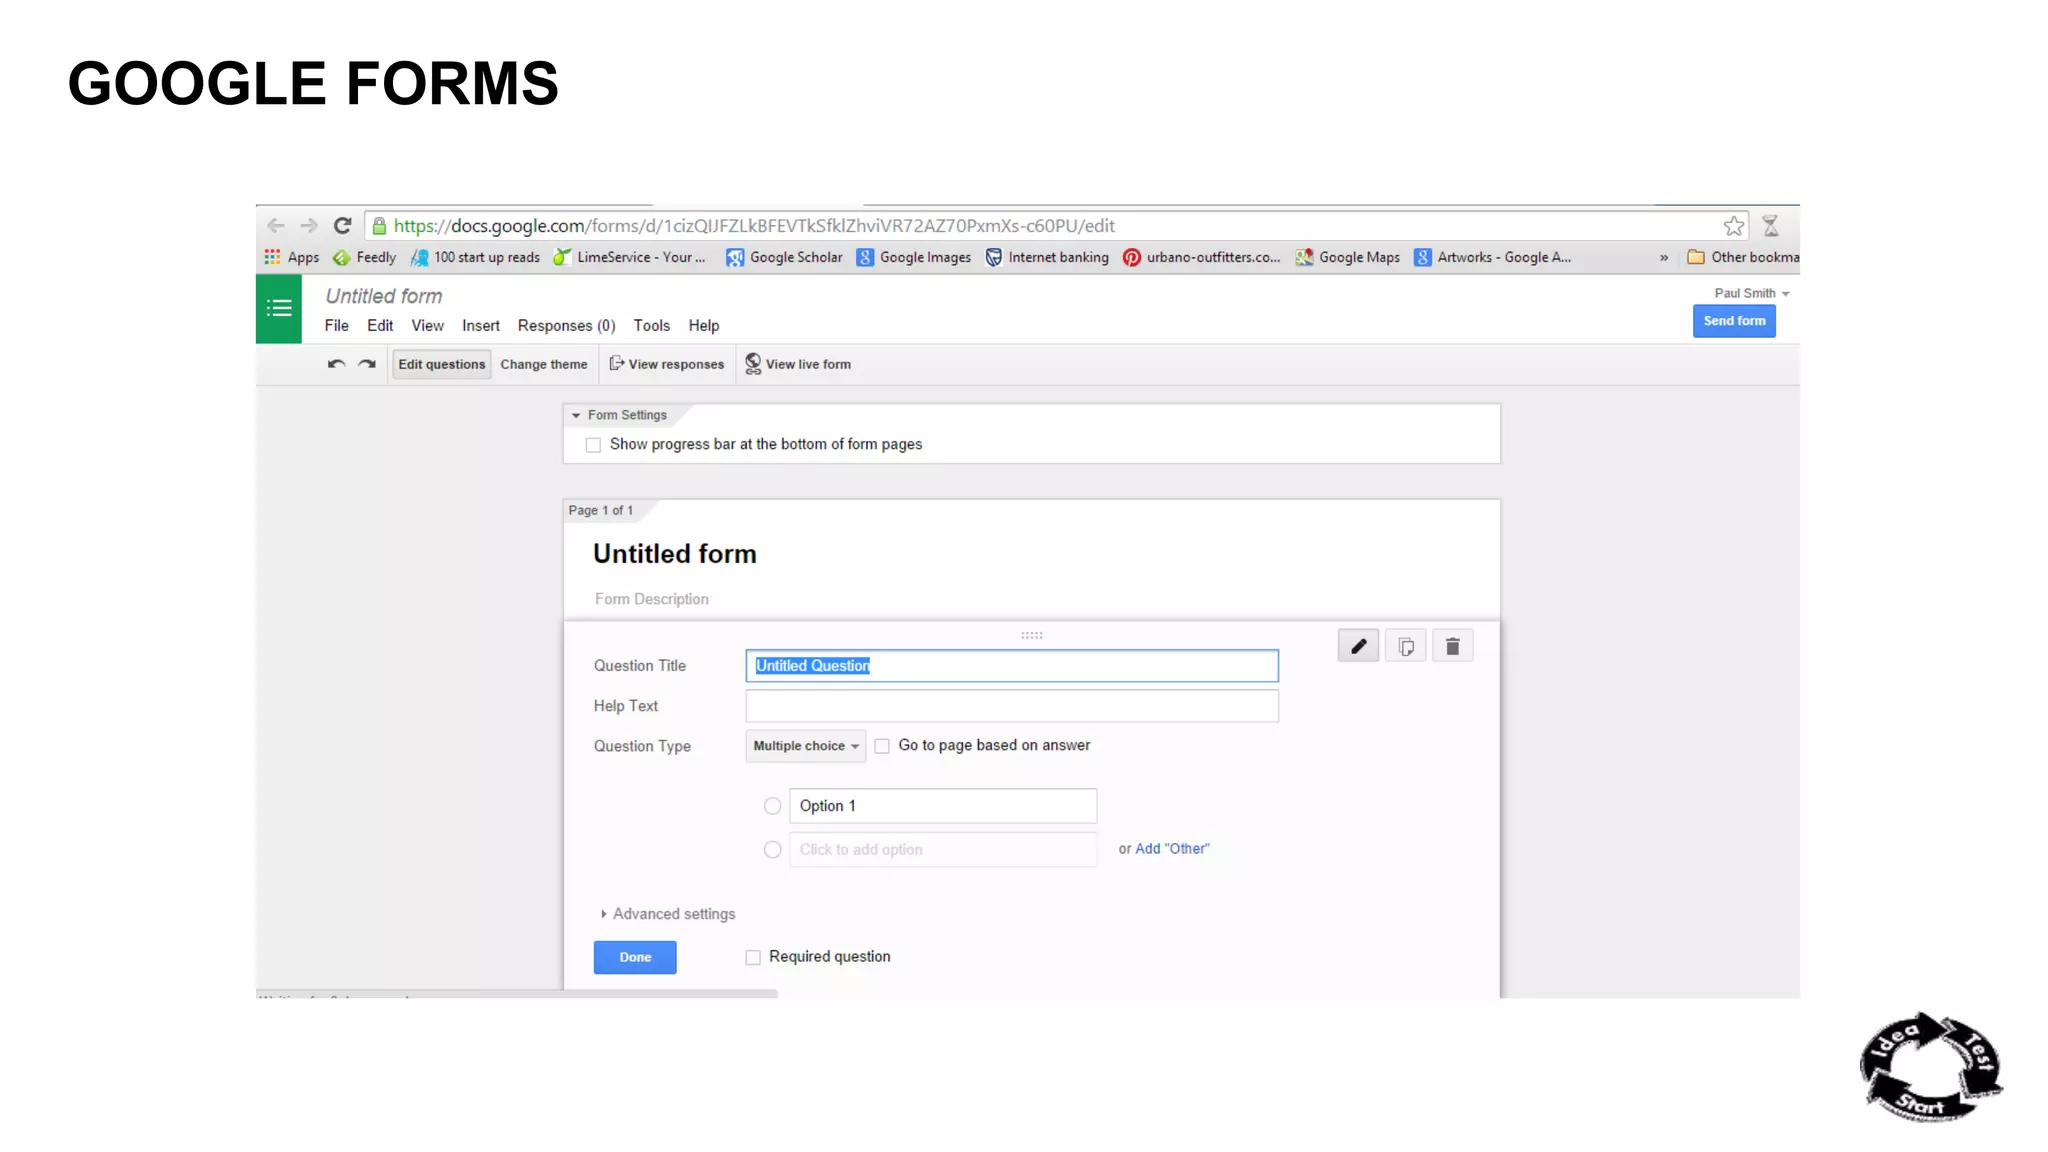The width and height of the screenshot is (2048, 1152).
Task: Click the question drag handle dots
Action: click(1032, 635)
